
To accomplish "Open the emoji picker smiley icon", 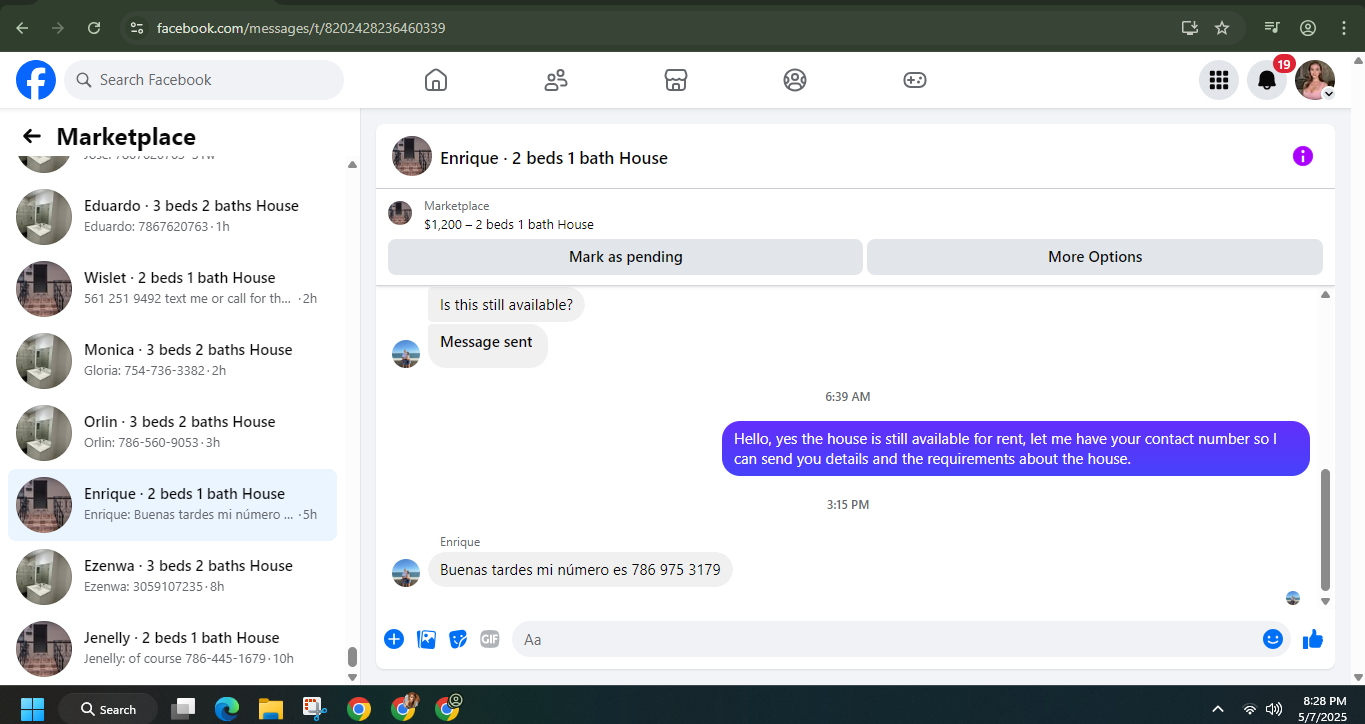I will coord(1273,639).
